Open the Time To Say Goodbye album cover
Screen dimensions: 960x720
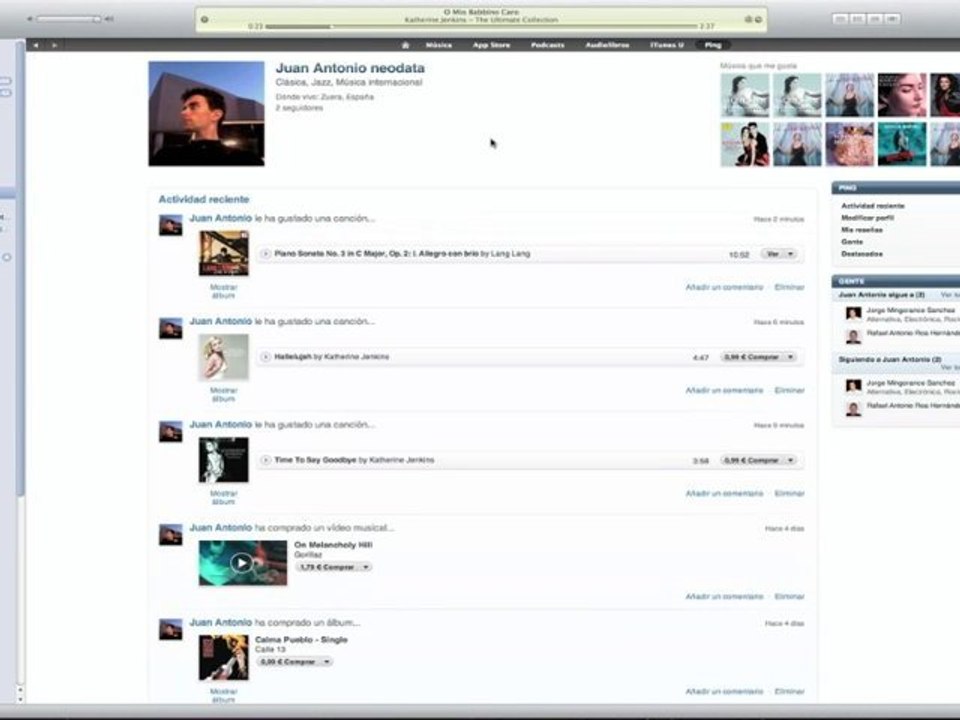(223, 460)
